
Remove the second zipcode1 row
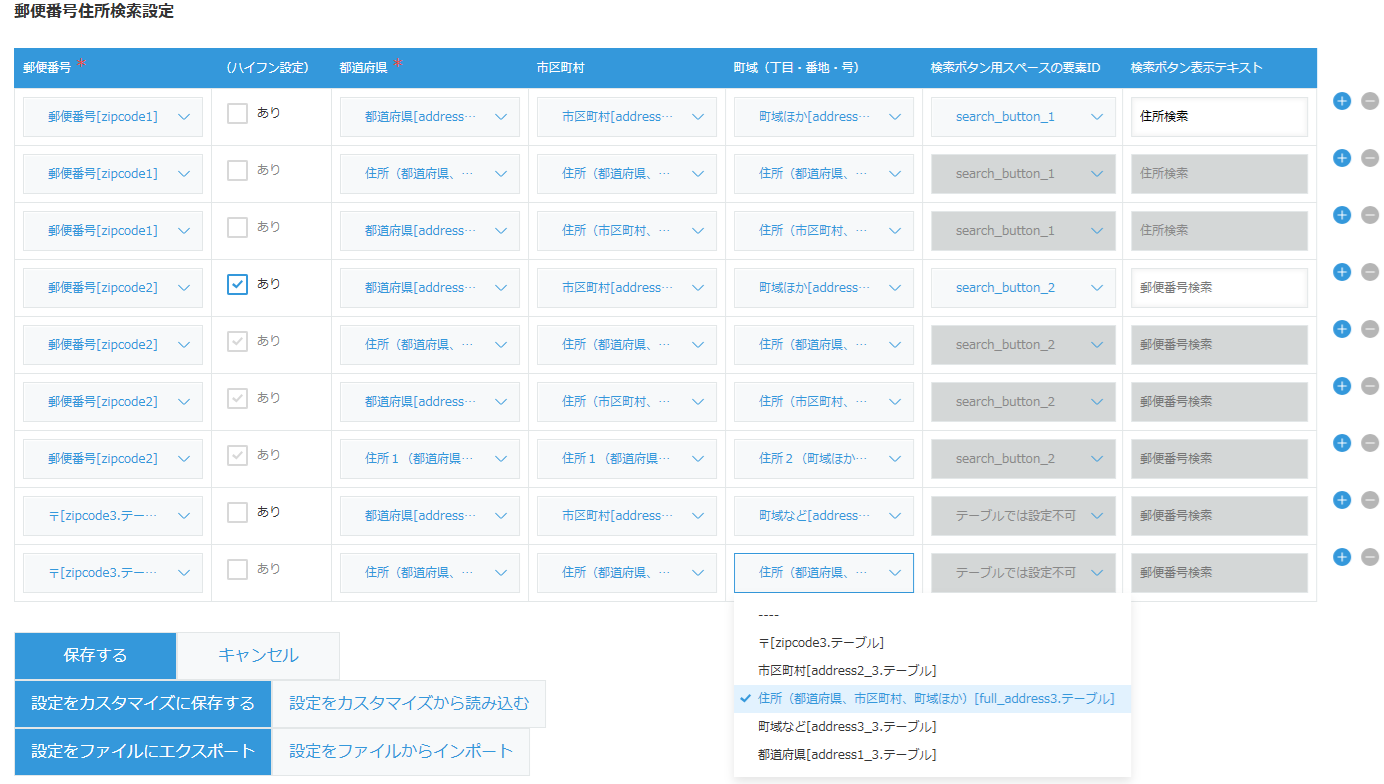[1371, 158]
